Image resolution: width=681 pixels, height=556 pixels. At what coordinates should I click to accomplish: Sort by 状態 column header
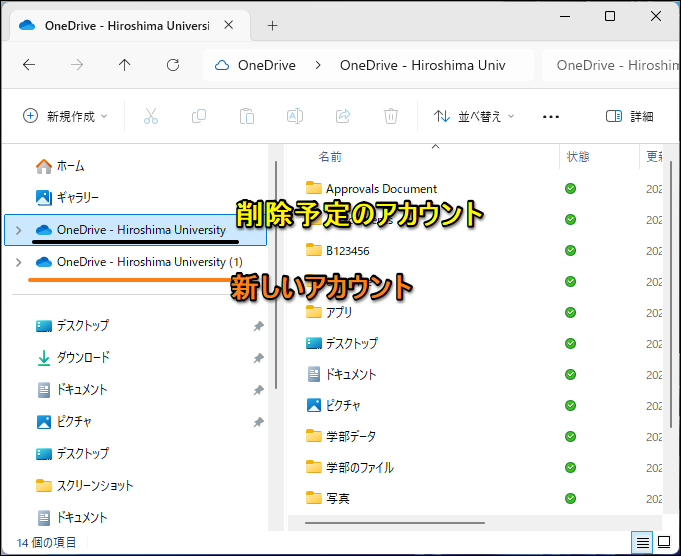(x=578, y=157)
